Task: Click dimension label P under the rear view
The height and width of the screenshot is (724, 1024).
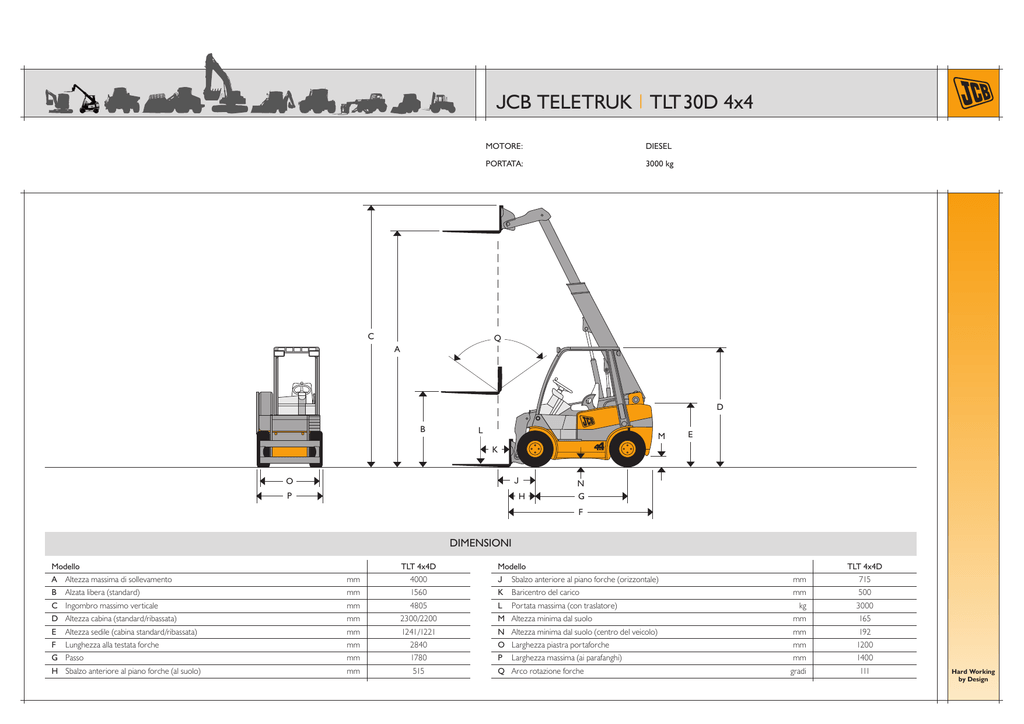Action: 289,496
